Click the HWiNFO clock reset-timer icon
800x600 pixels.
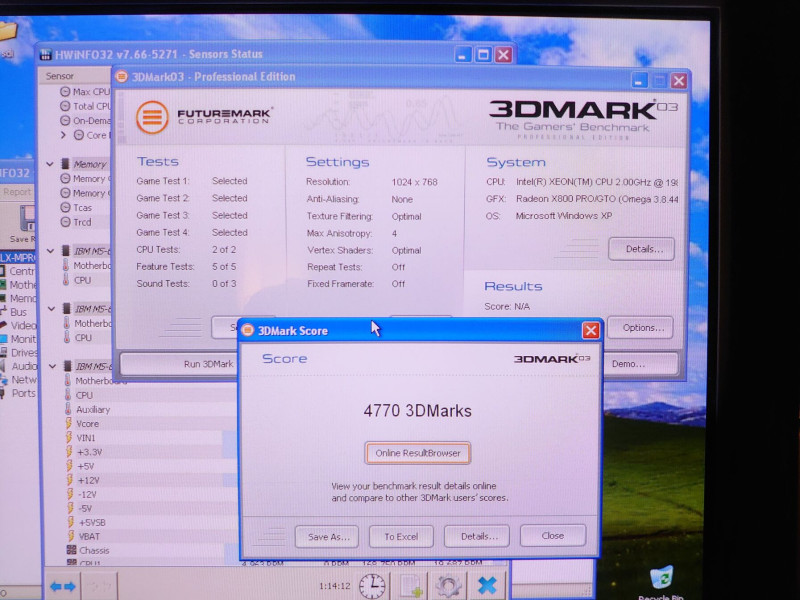[x=372, y=586]
